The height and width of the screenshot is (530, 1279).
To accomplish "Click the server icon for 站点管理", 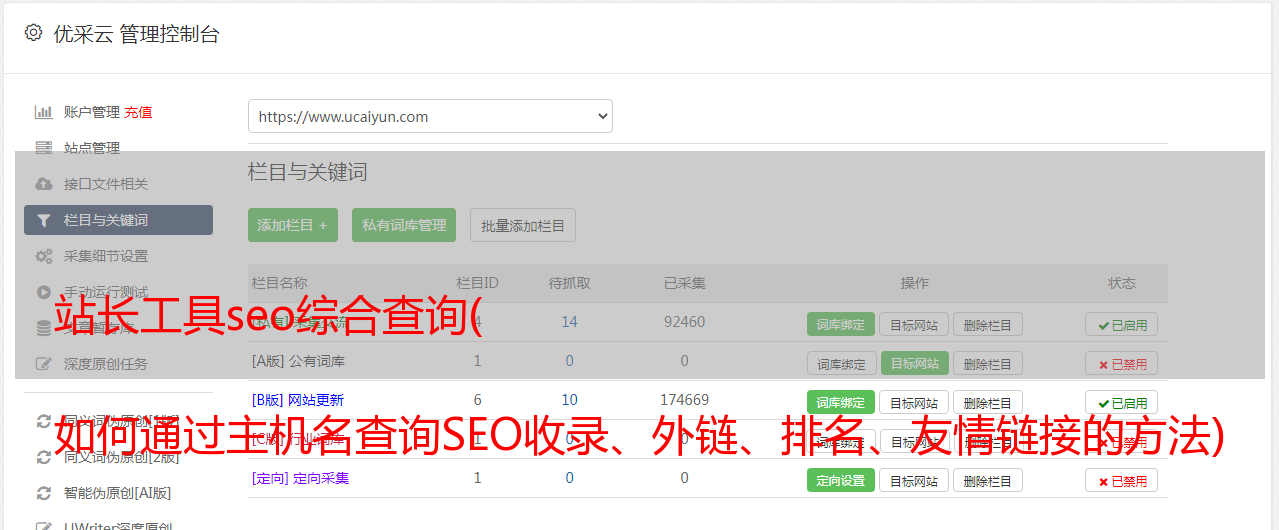I will [44, 148].
